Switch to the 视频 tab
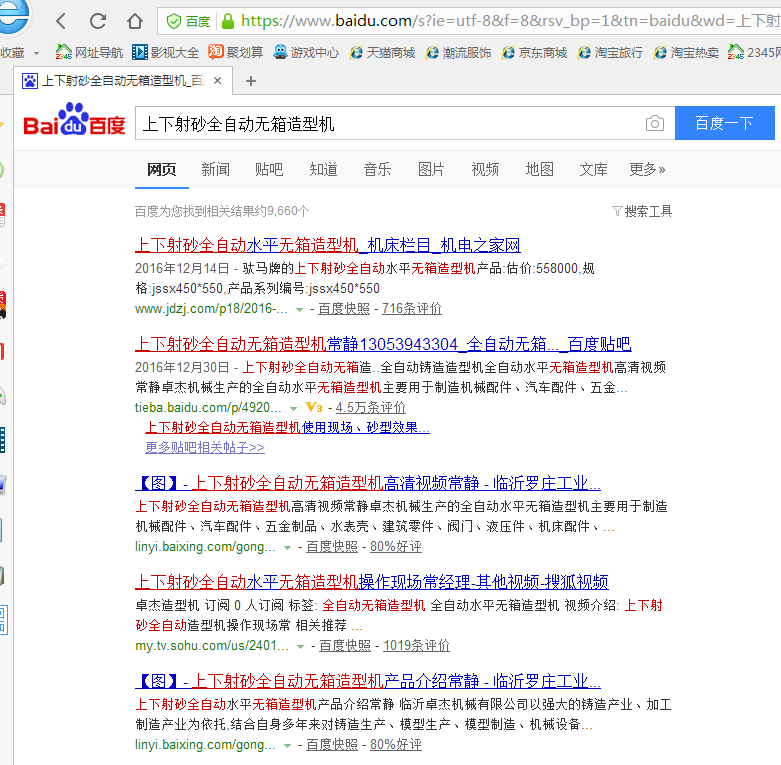The image size is (781, 765). [x=485, y=169]
